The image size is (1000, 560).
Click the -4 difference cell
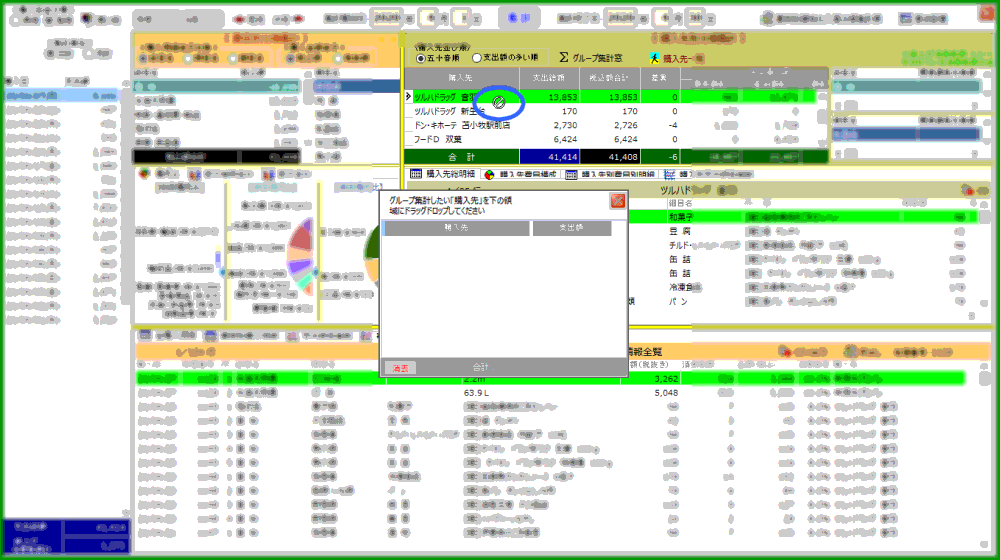[x=659, y=125]
